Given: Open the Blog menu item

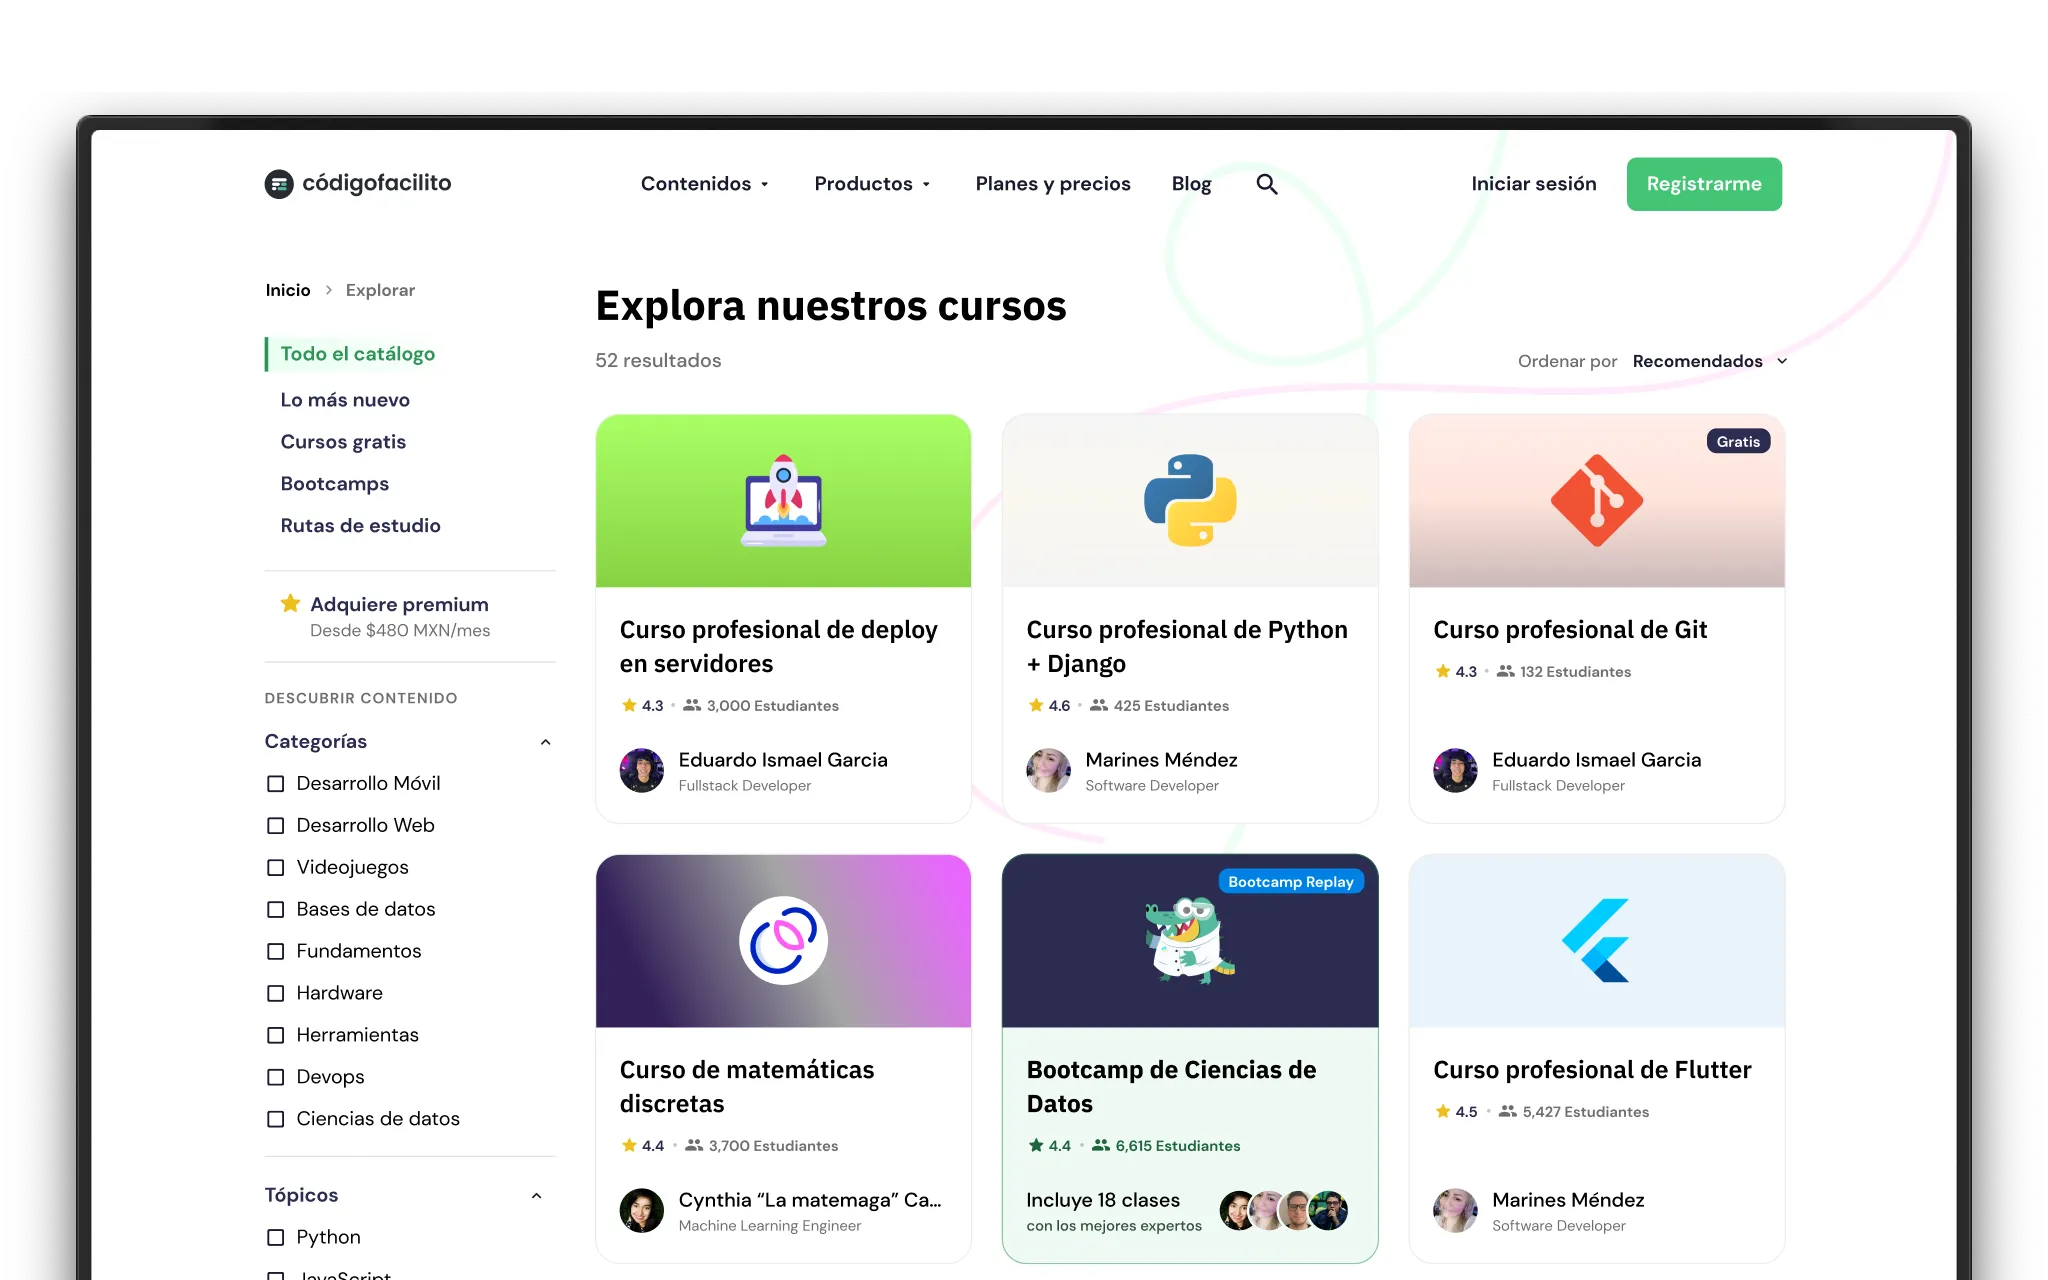Looking at the screenshot, I should coord(1191,183).
